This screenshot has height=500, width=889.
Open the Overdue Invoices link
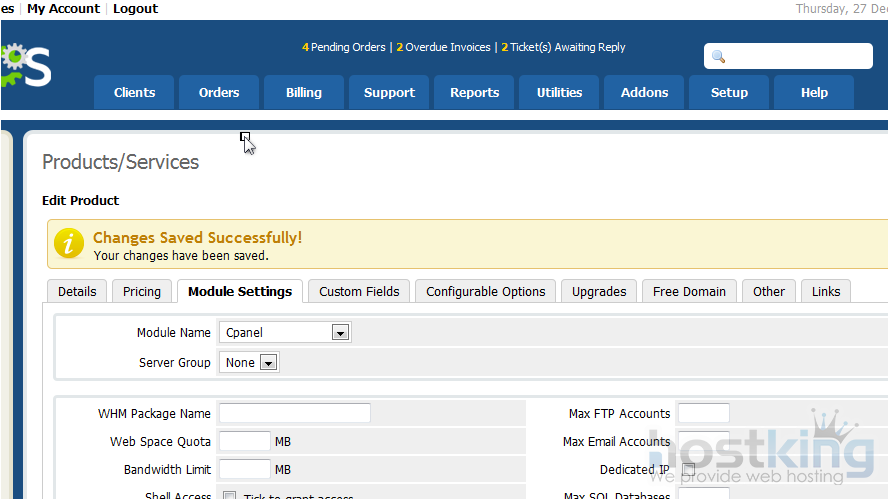point(444,47)
